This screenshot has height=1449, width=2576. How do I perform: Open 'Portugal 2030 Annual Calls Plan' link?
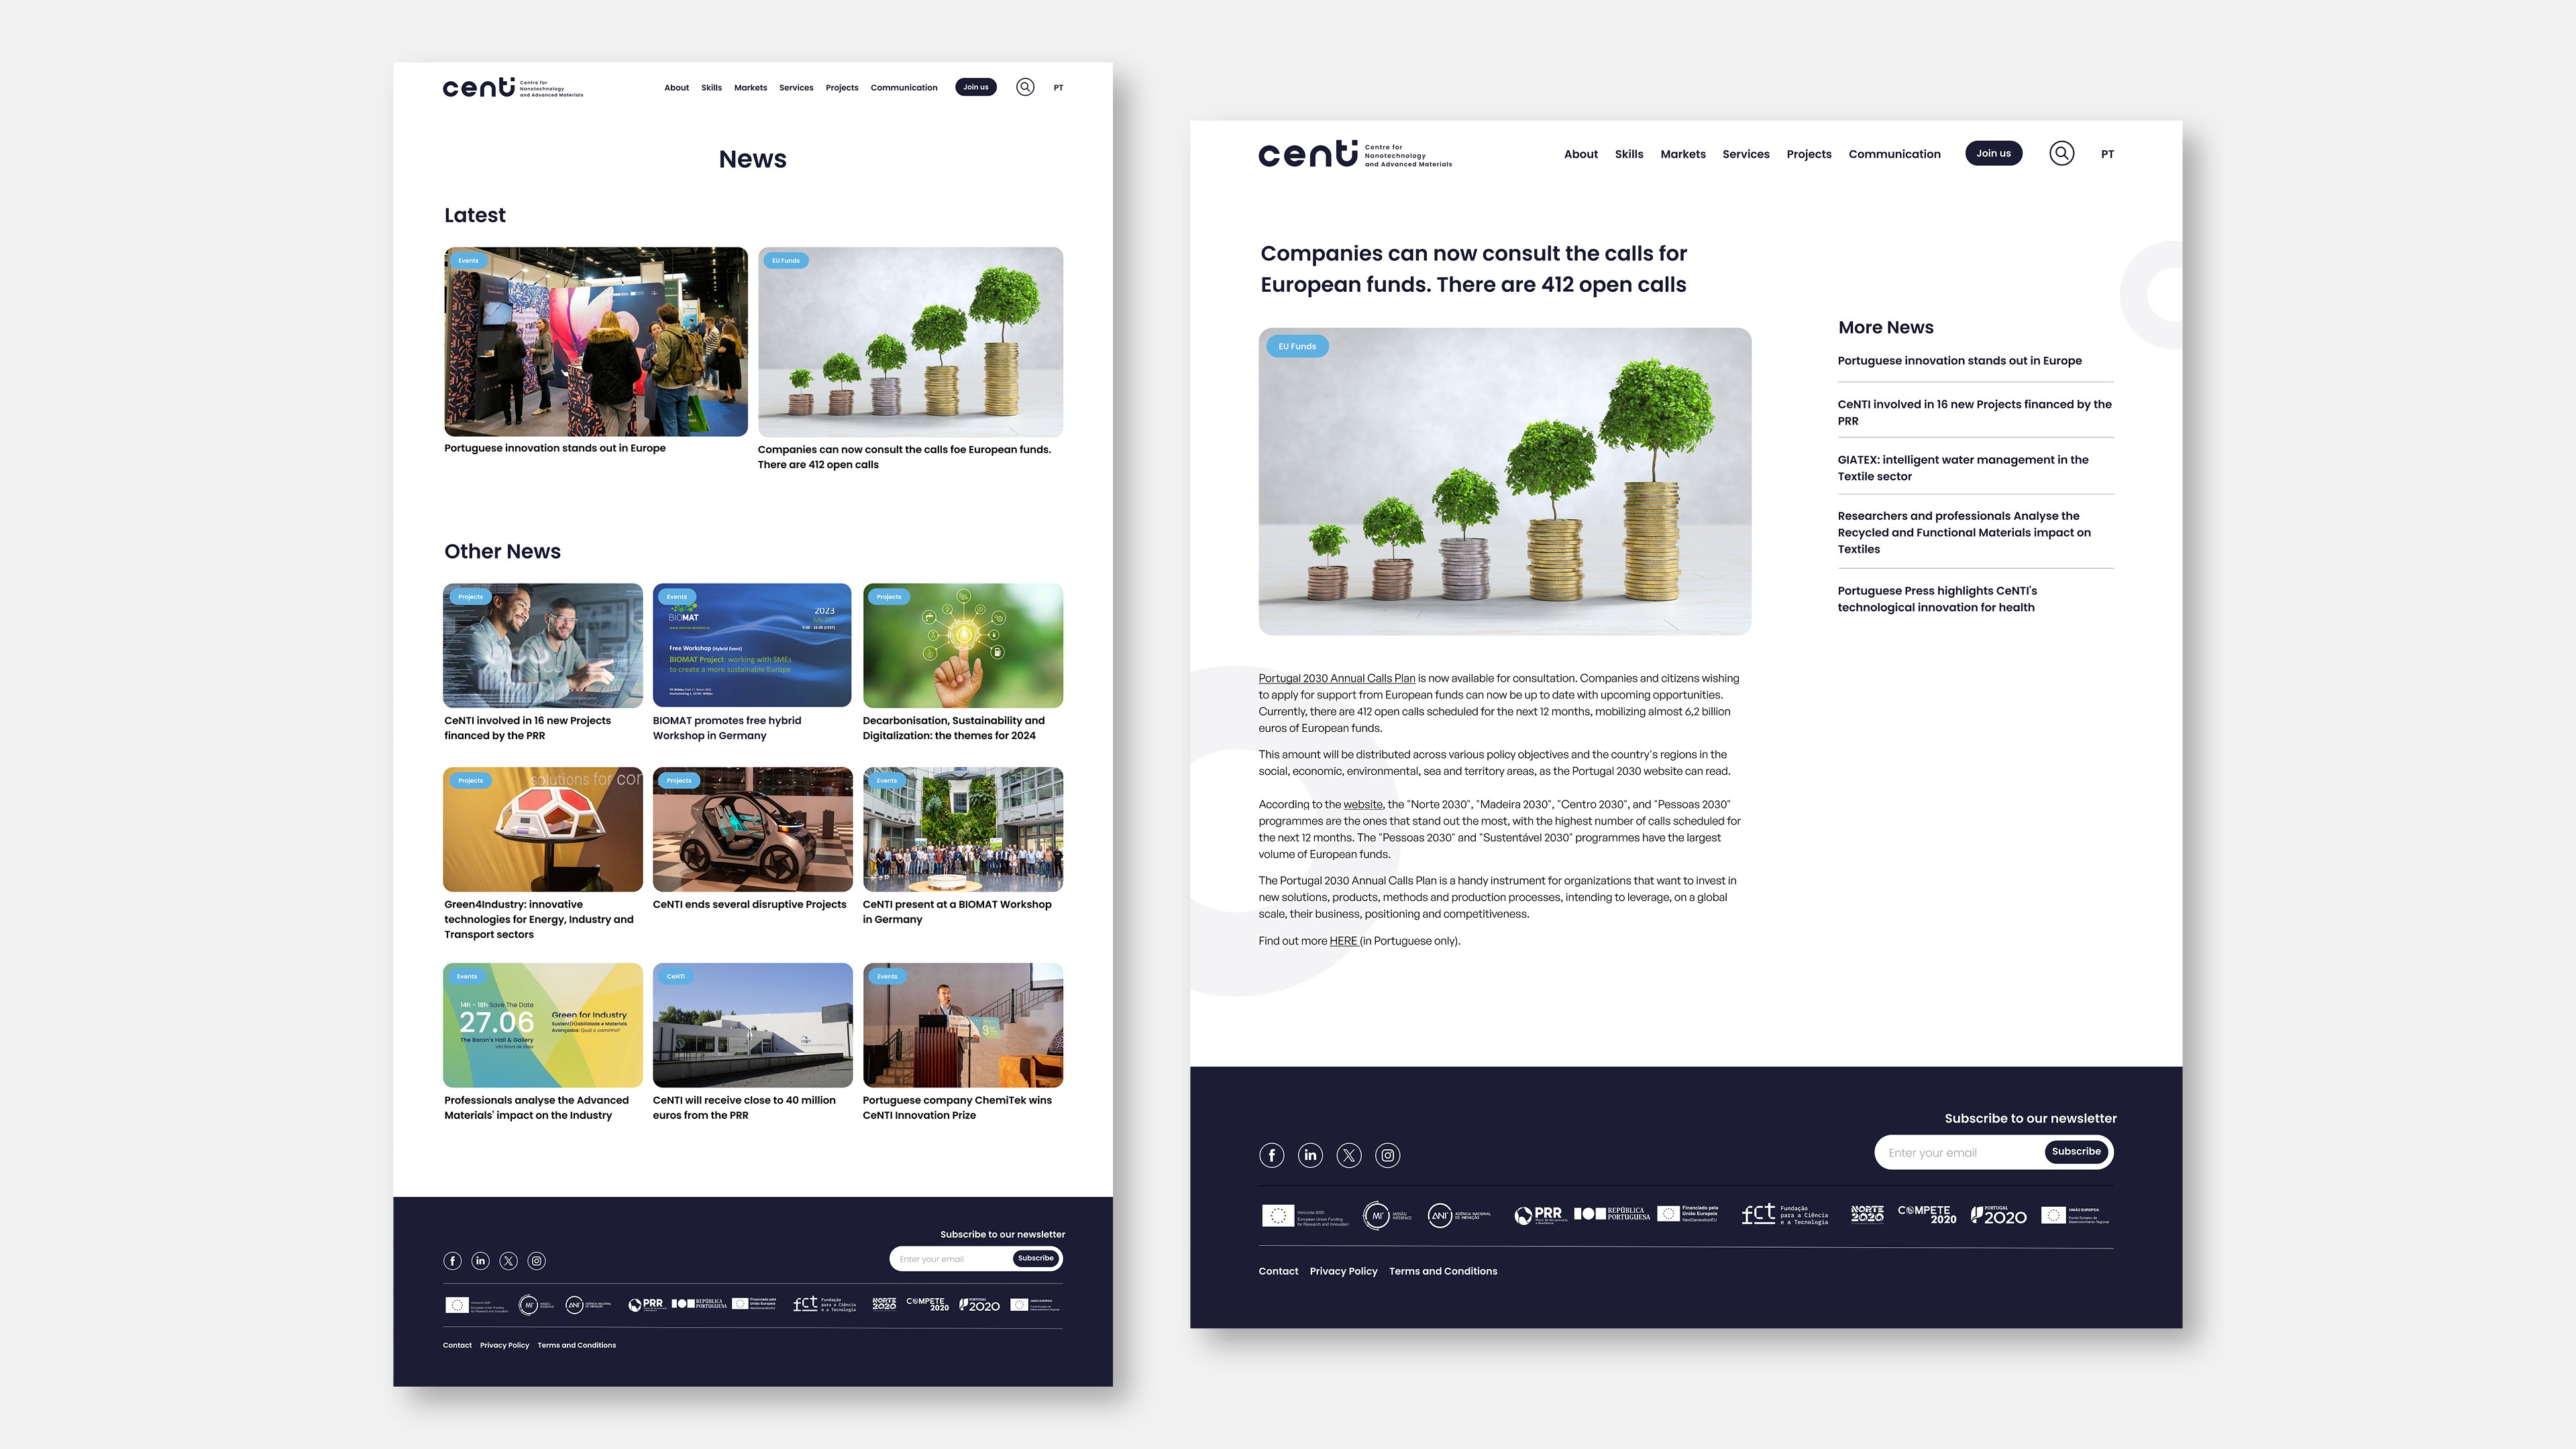[1336, 678]
